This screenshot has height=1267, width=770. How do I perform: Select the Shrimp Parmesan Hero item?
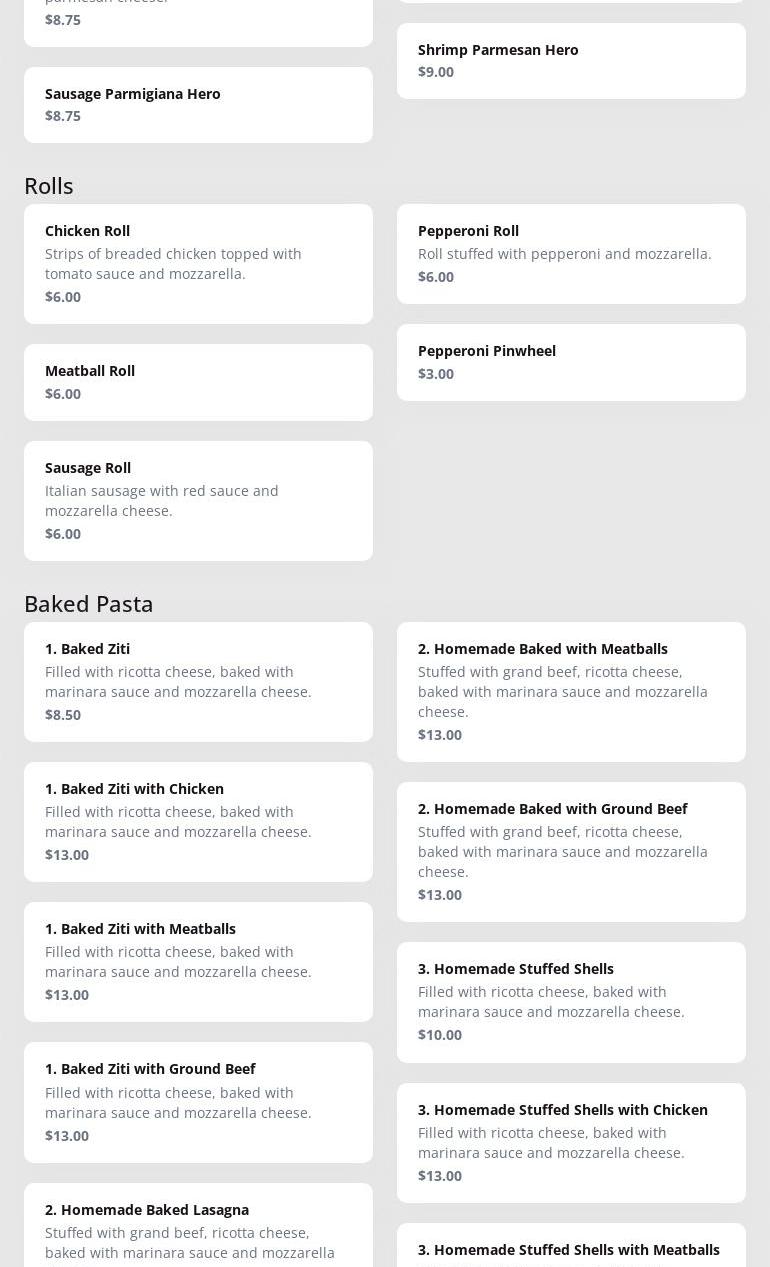(571, 60)
